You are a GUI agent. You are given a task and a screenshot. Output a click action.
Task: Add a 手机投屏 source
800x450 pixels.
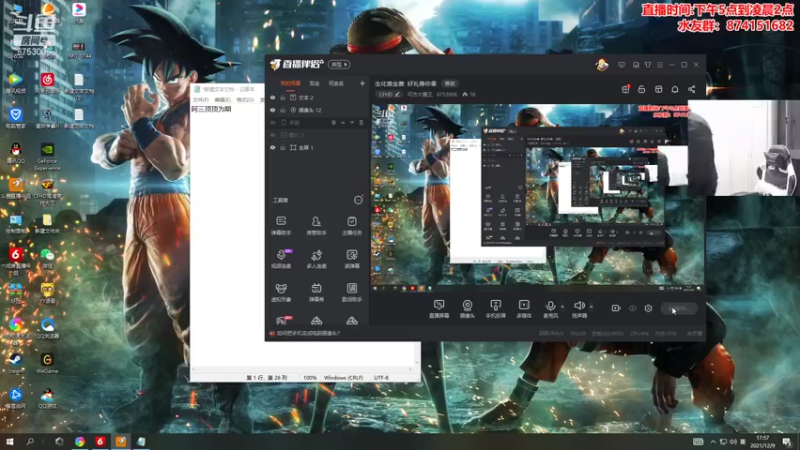pyautogui.click(x=495, y=309)
